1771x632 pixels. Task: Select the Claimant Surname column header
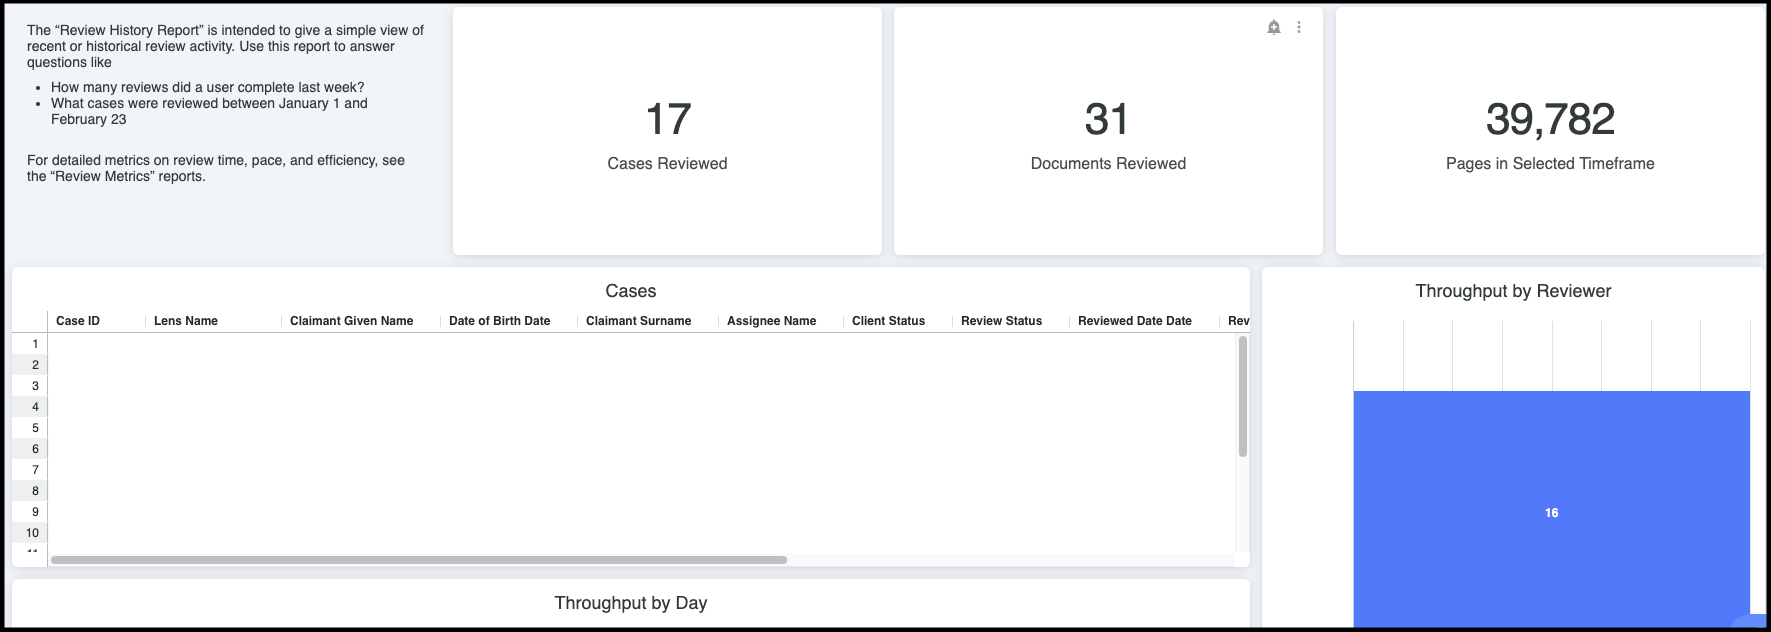(638, 321)
